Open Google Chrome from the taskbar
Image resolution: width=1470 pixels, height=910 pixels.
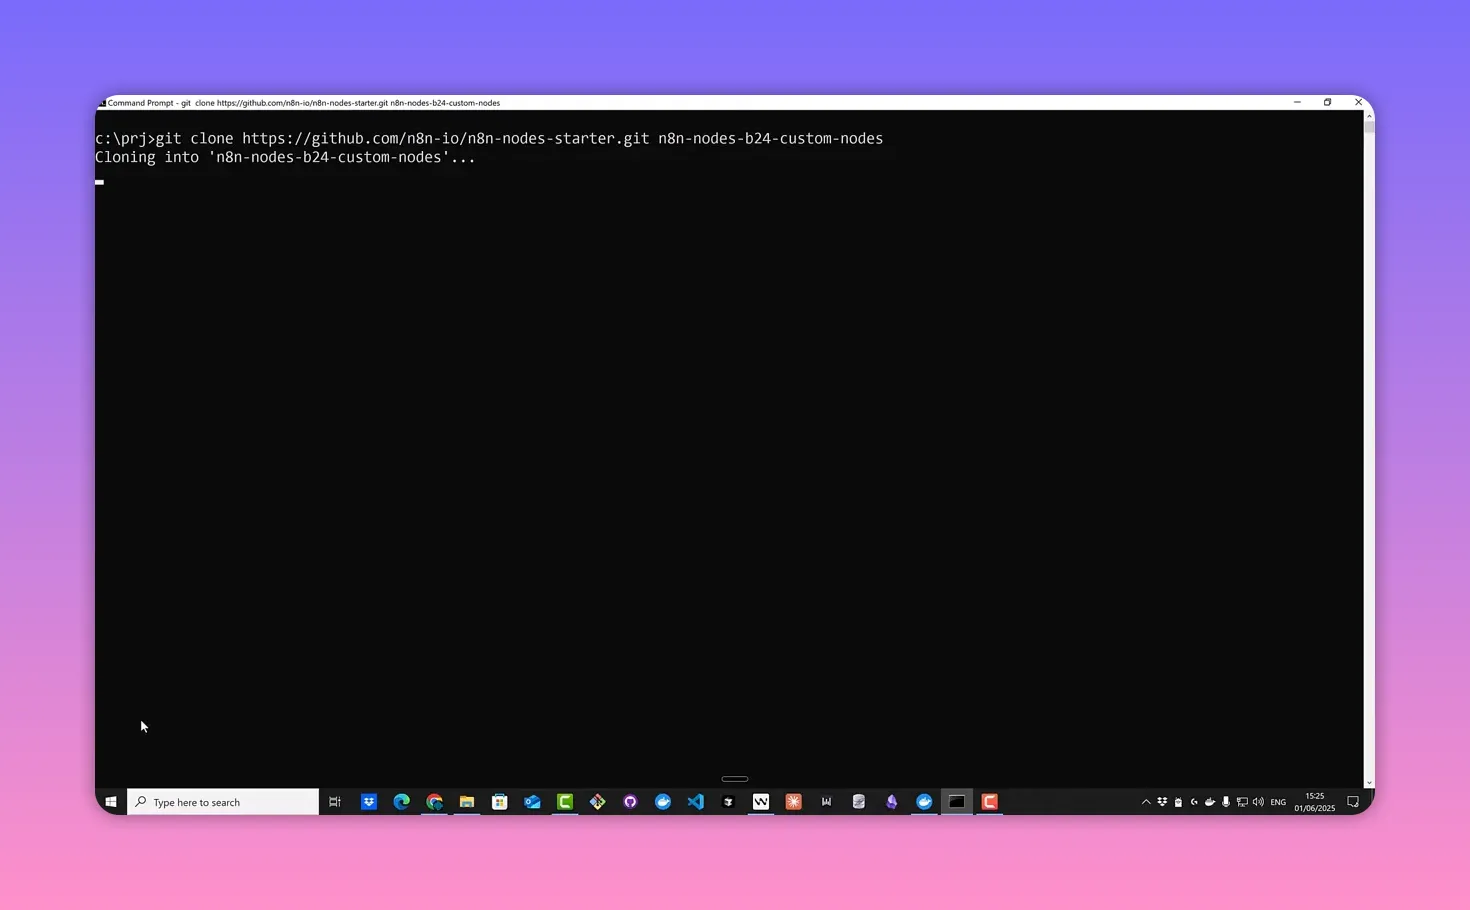click(434, 801)
